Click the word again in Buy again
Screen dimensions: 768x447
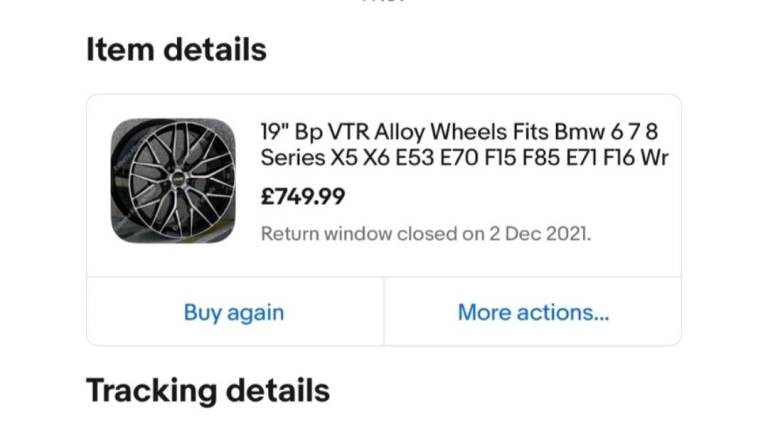pos(255,312)
